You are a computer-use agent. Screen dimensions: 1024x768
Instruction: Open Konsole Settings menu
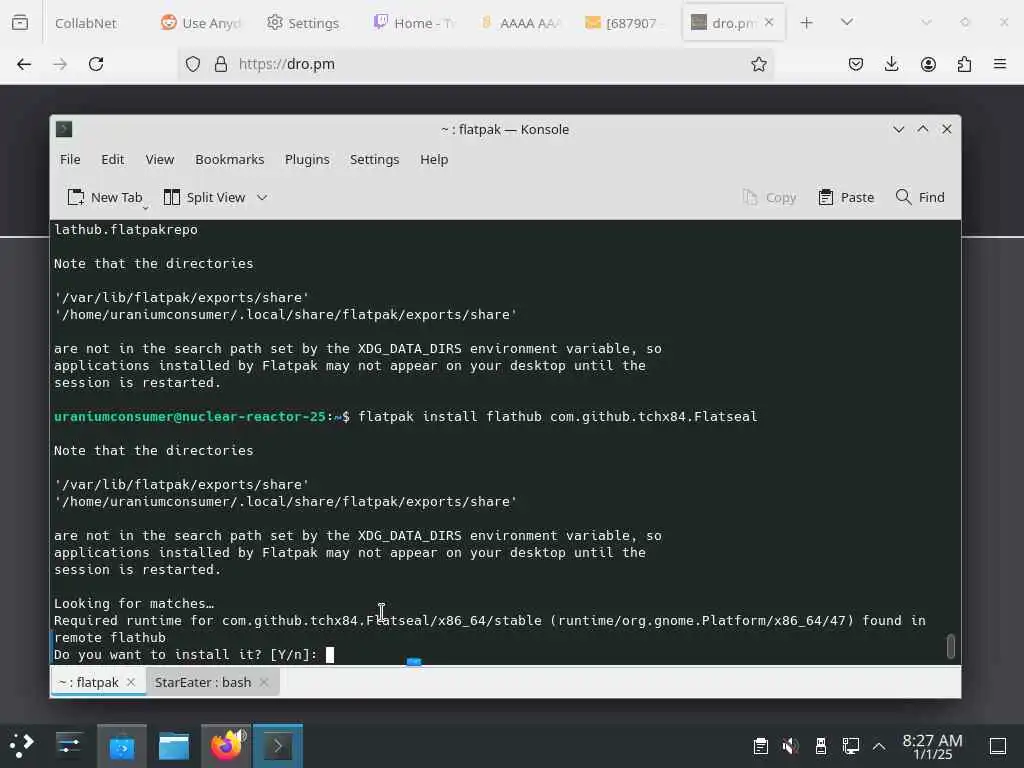click(374, 159)
